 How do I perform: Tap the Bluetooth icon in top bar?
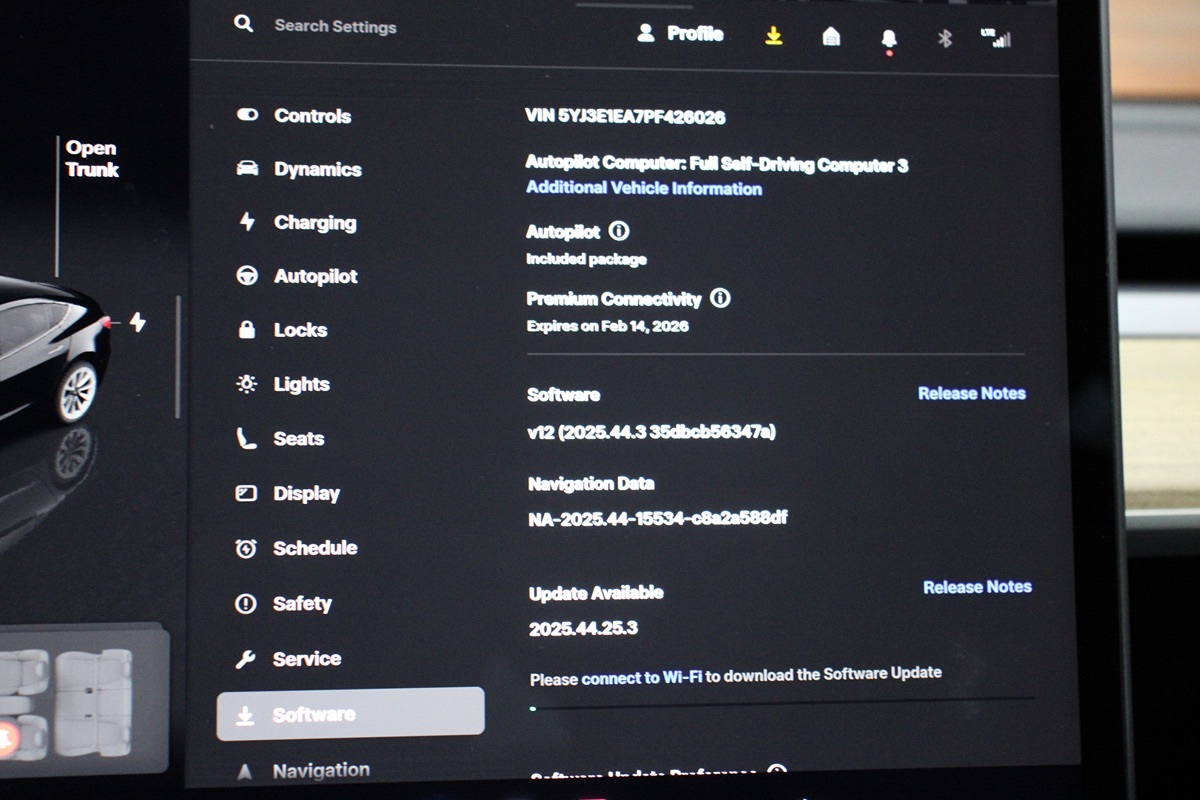point(944,39)
